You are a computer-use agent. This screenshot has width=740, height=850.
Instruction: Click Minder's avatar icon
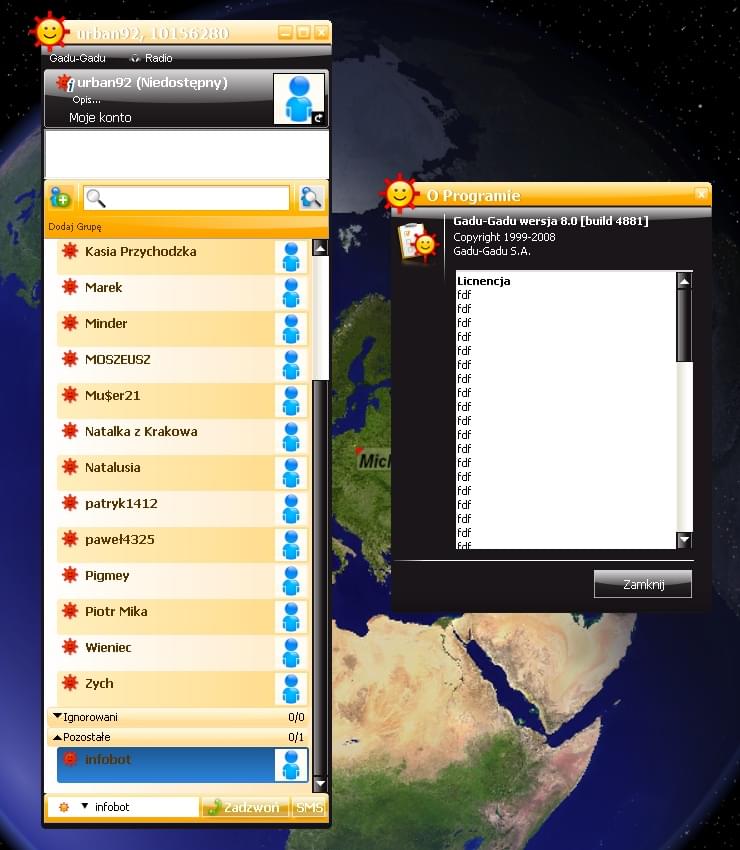click(291, 329)
